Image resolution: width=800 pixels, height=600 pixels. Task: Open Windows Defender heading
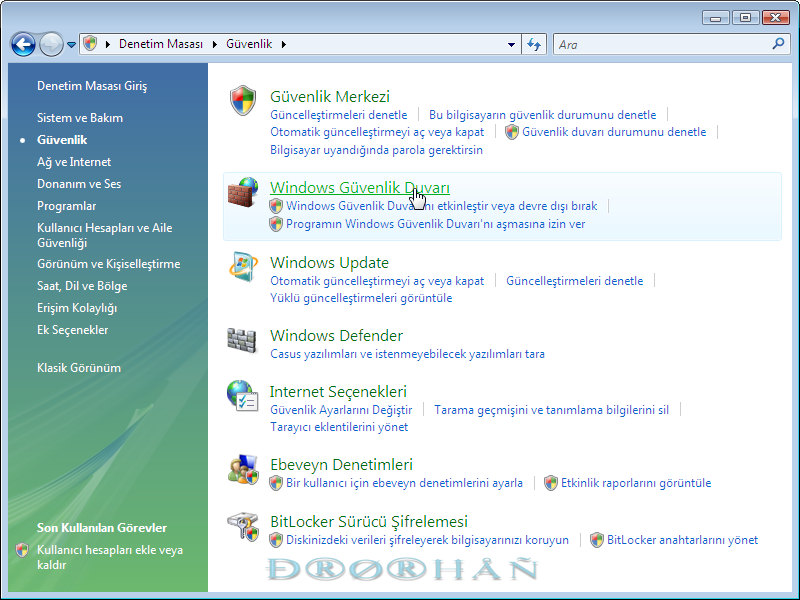pos(336,336)
